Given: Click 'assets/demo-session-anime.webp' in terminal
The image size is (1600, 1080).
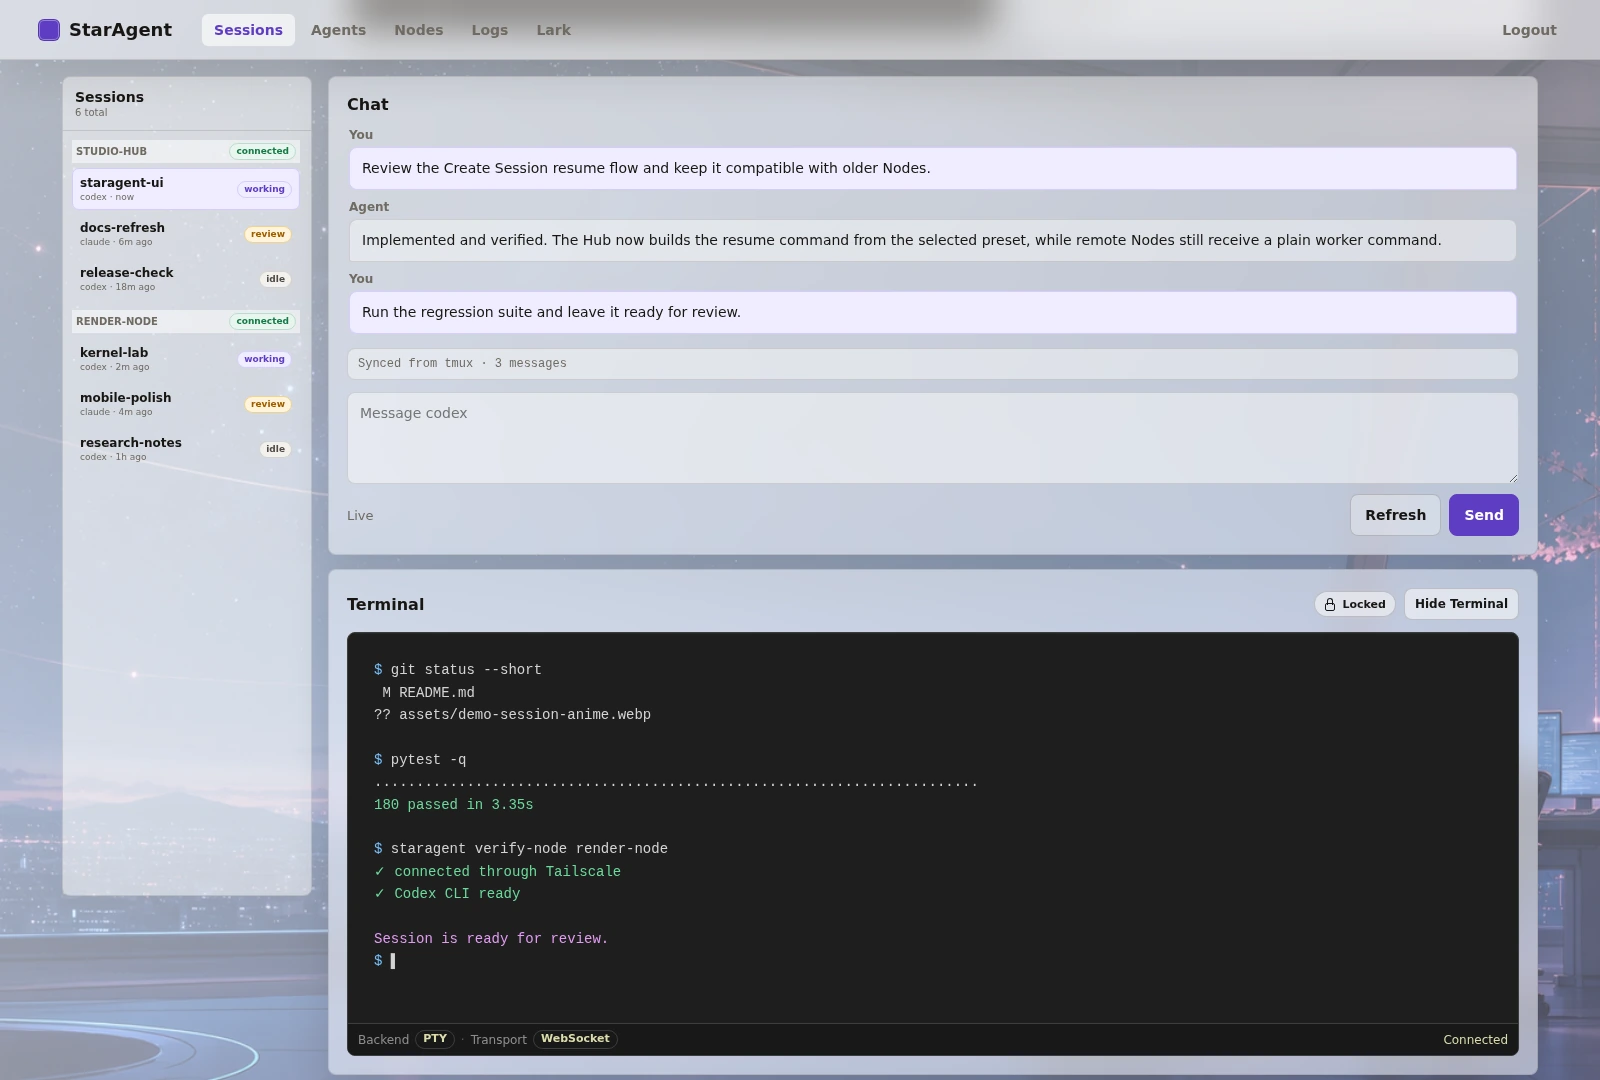Looking at the screenshot, I should (525, 715).
